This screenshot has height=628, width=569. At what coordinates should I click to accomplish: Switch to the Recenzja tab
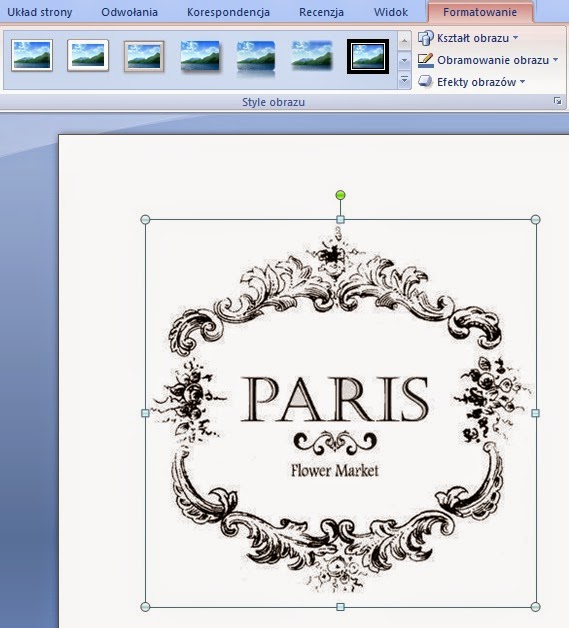[x=321, y=12]
